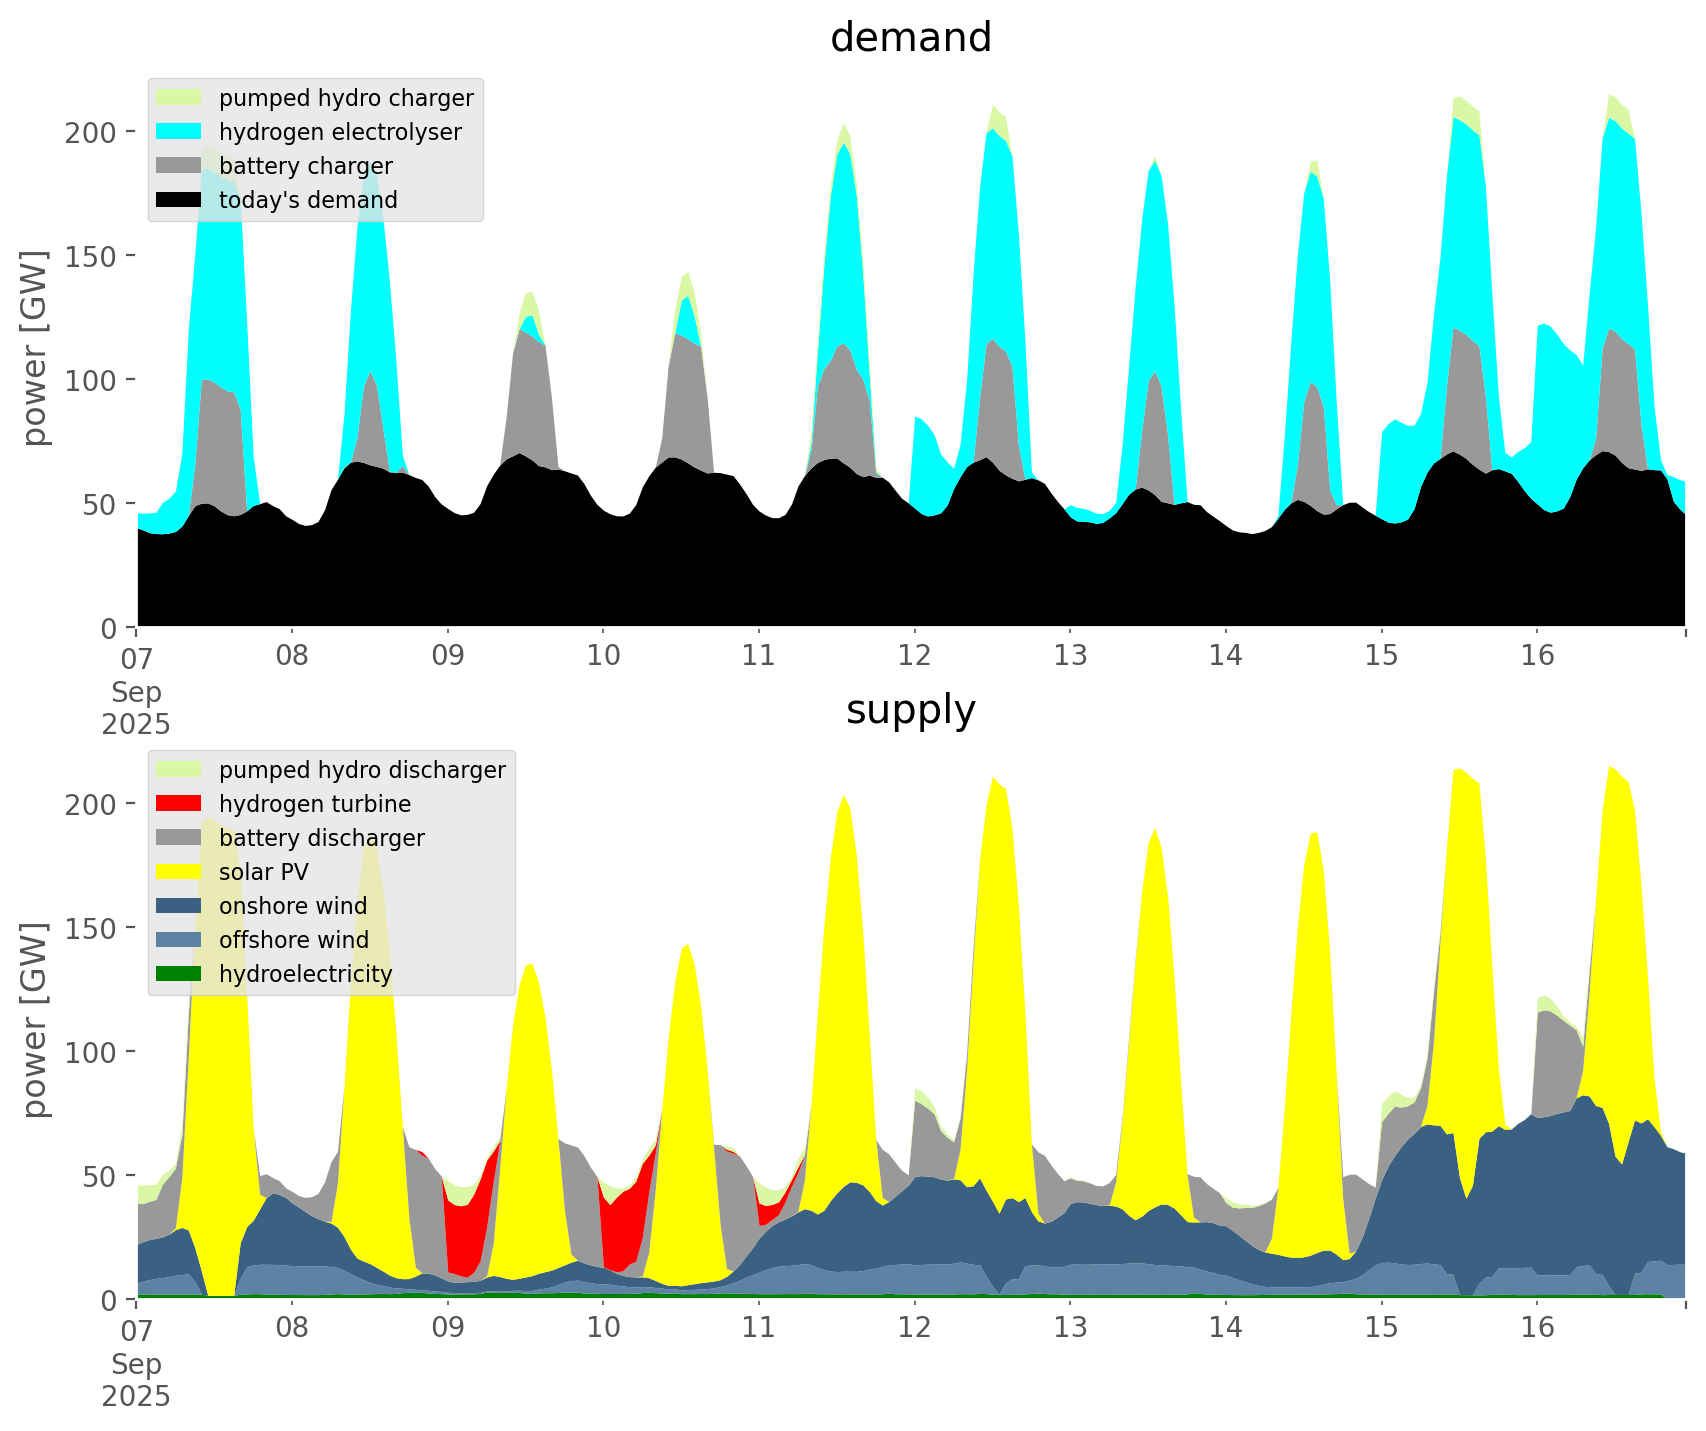Screen dimensions: 1706x1431
Task: Click the 09 date tick on demand chart
Action: [447, 656]
